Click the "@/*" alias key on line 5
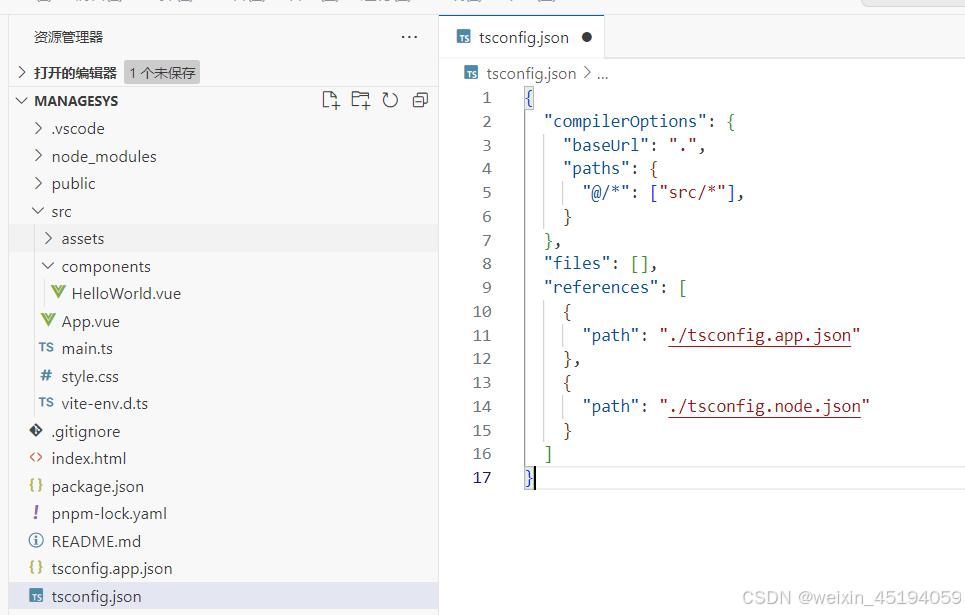Viewport: 965px width, 615px height. click(606, 193)
